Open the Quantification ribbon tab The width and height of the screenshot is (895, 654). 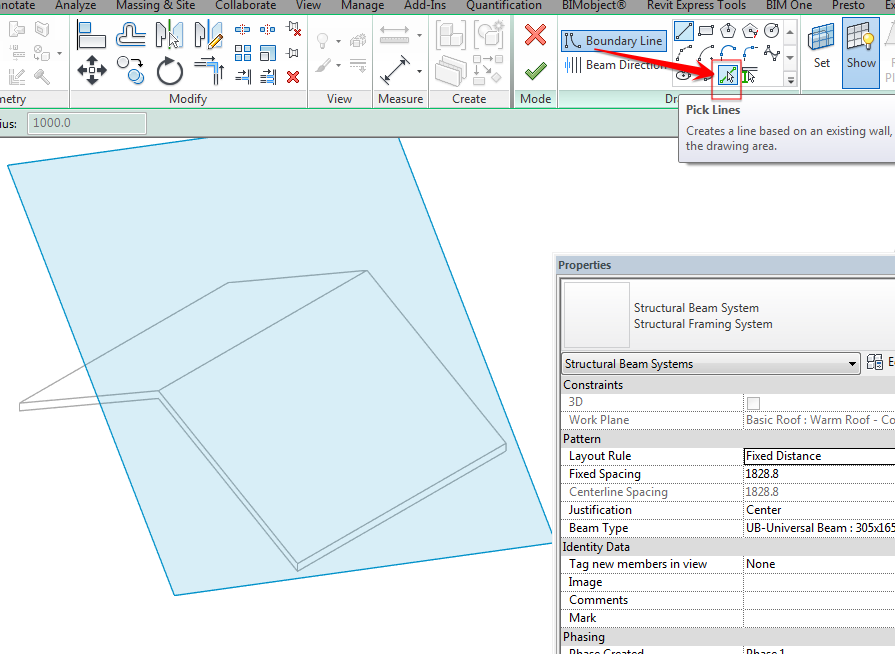(x=504, y=6)
